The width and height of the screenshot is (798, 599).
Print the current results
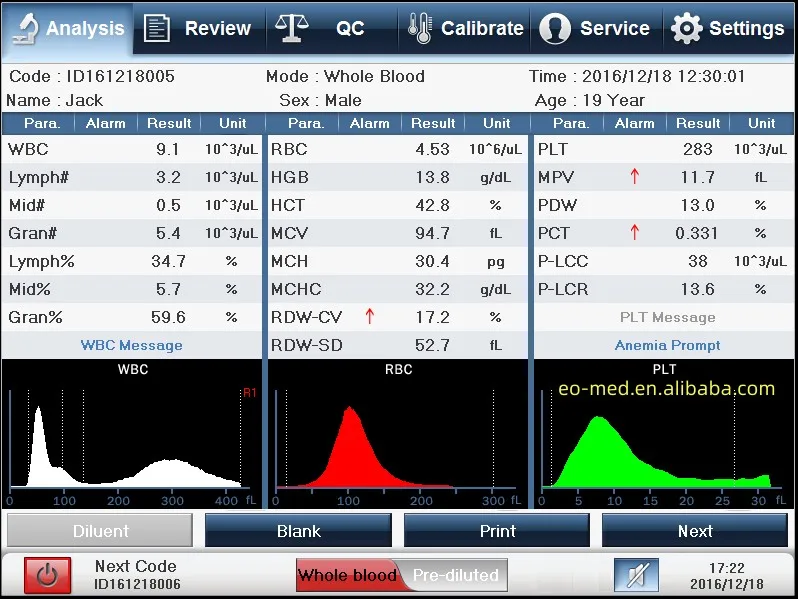(497, 530)
